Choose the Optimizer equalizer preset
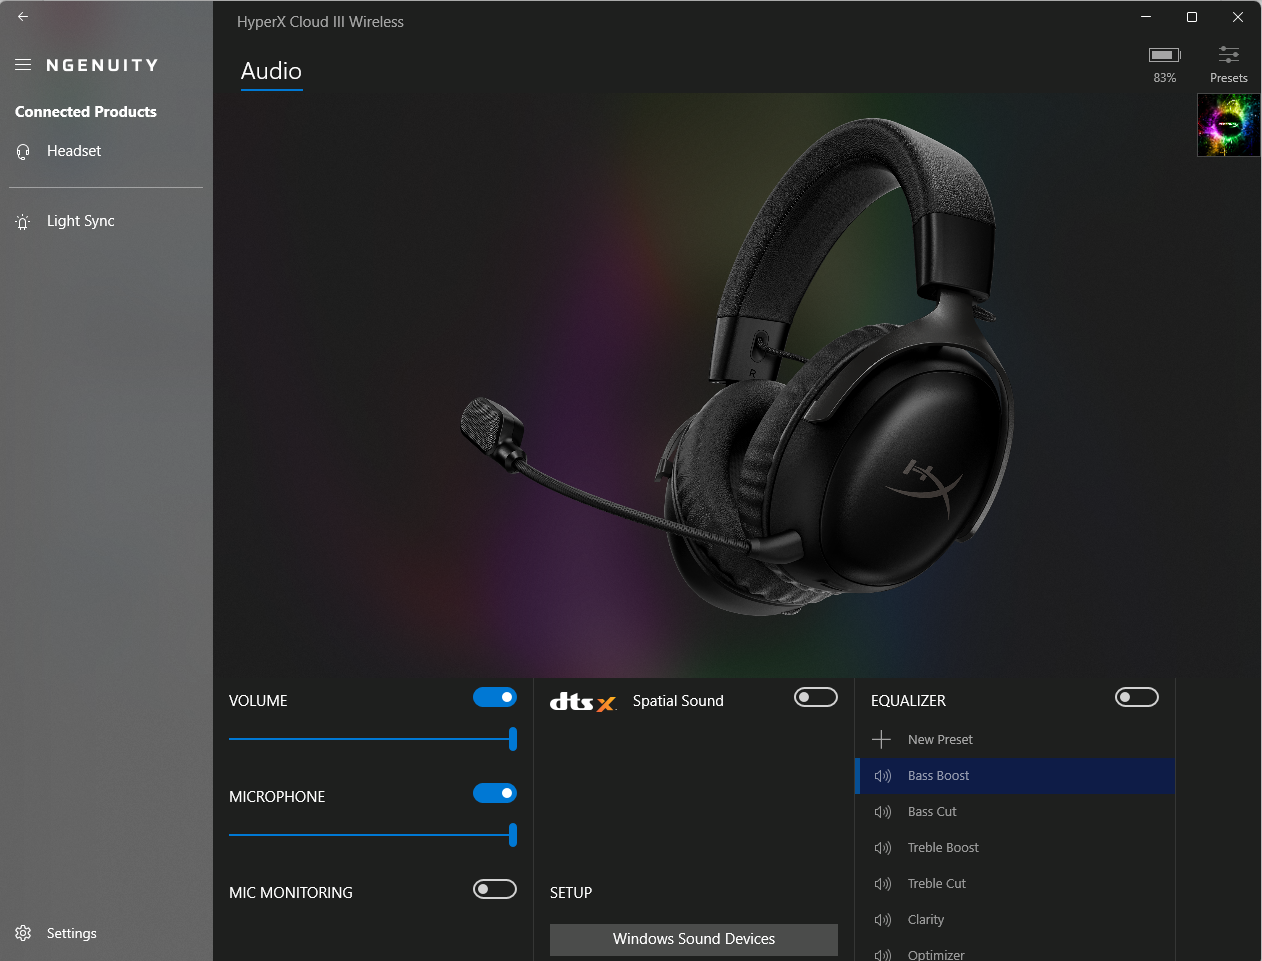Screen dimensions: 1262x961 1015,952
